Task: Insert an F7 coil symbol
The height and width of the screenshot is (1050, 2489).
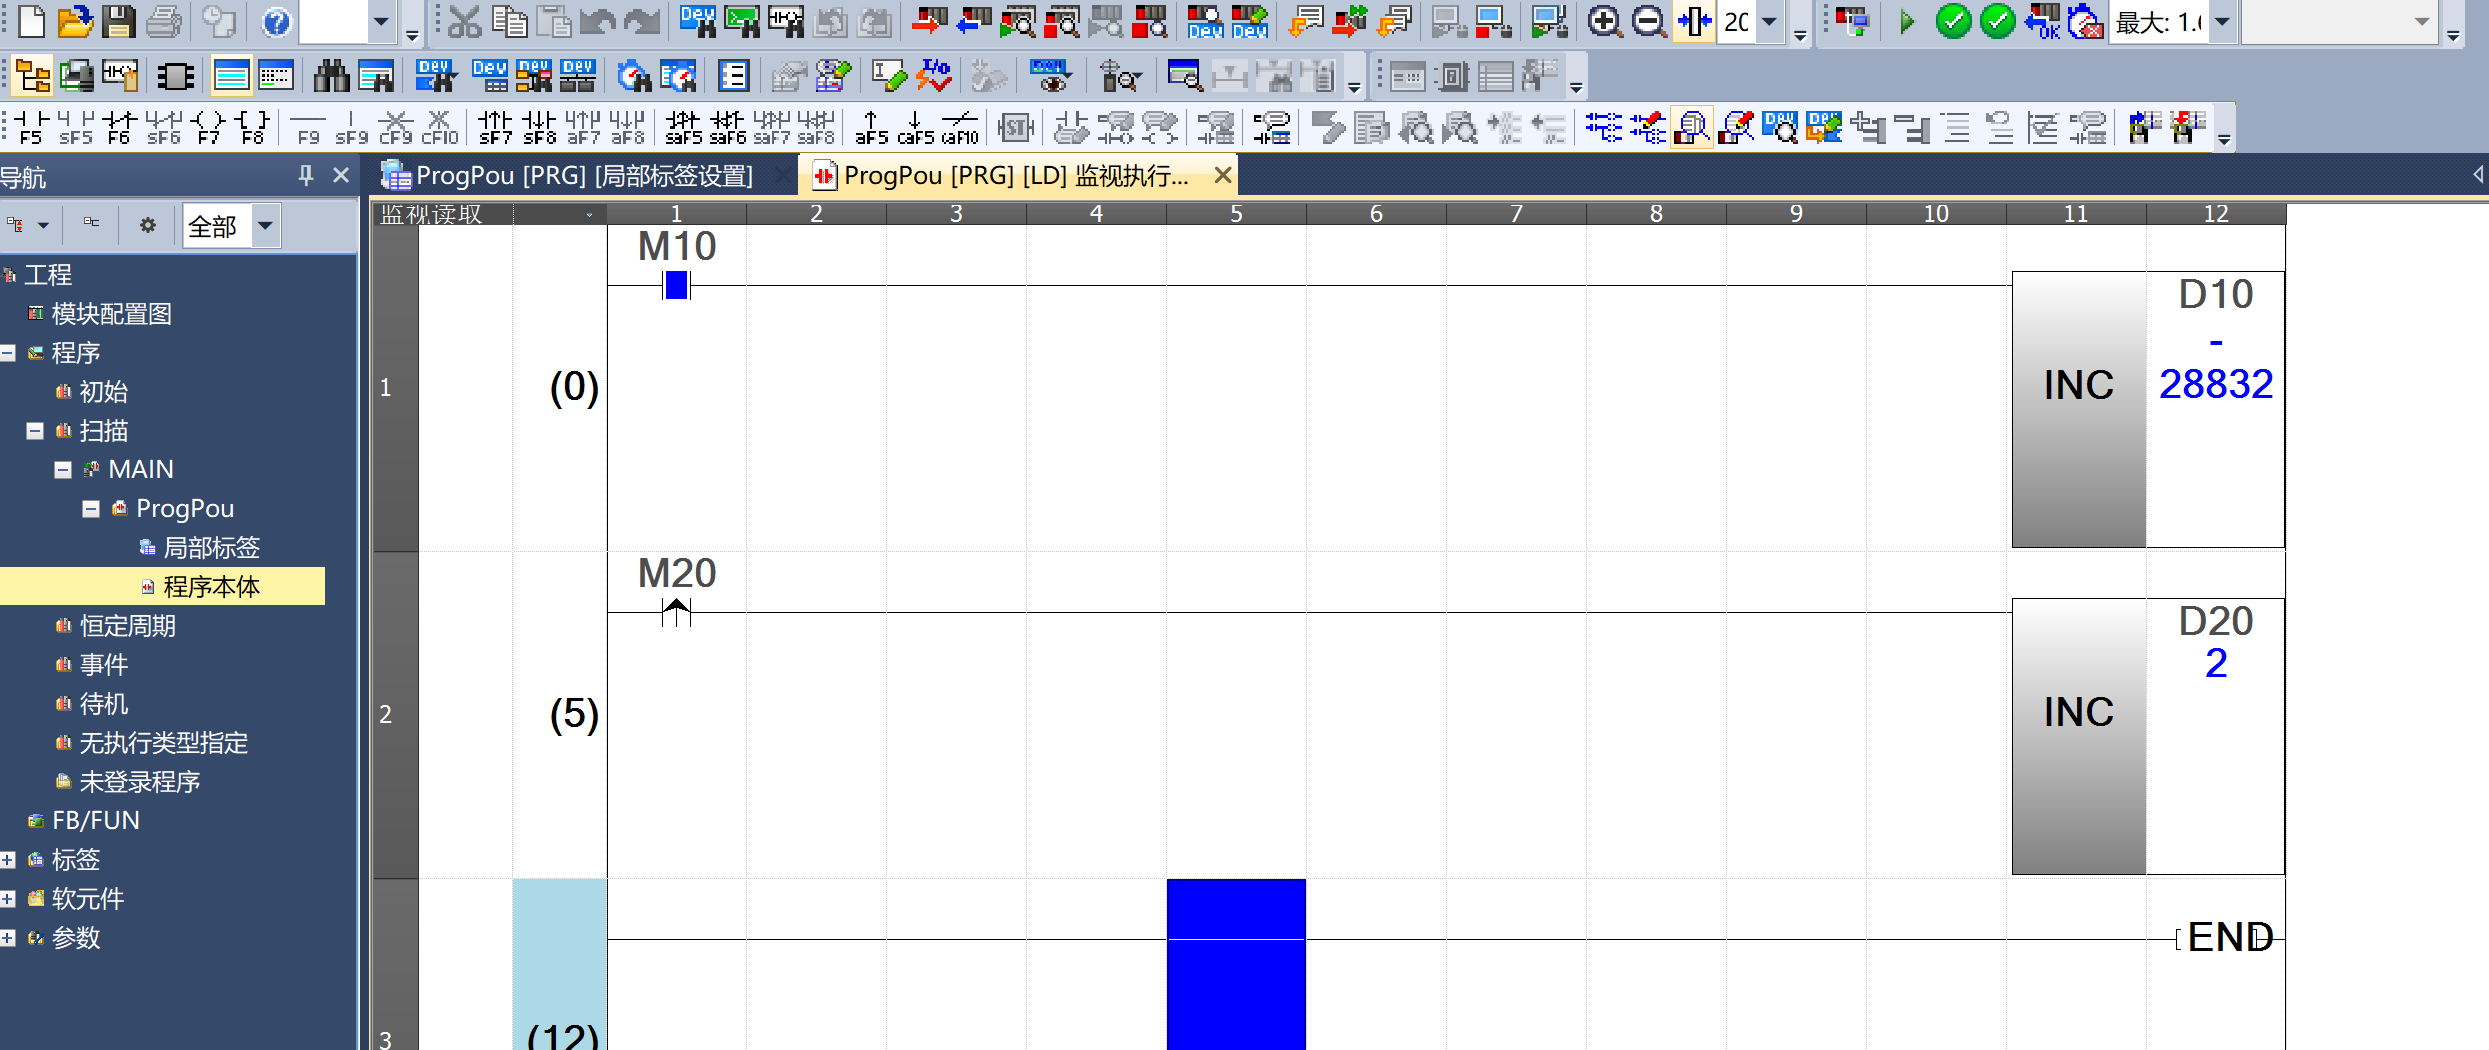Action: (208, 127)
